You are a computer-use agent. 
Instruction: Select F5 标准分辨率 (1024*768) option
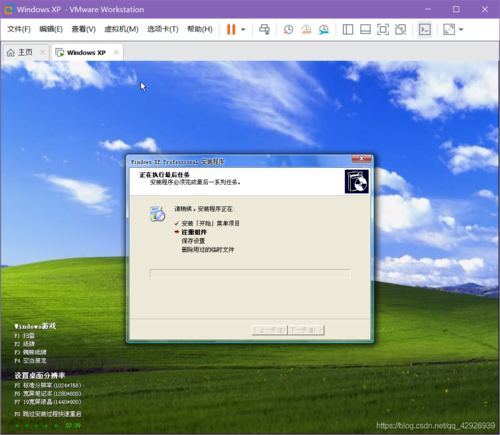click(x=48, y=385)
